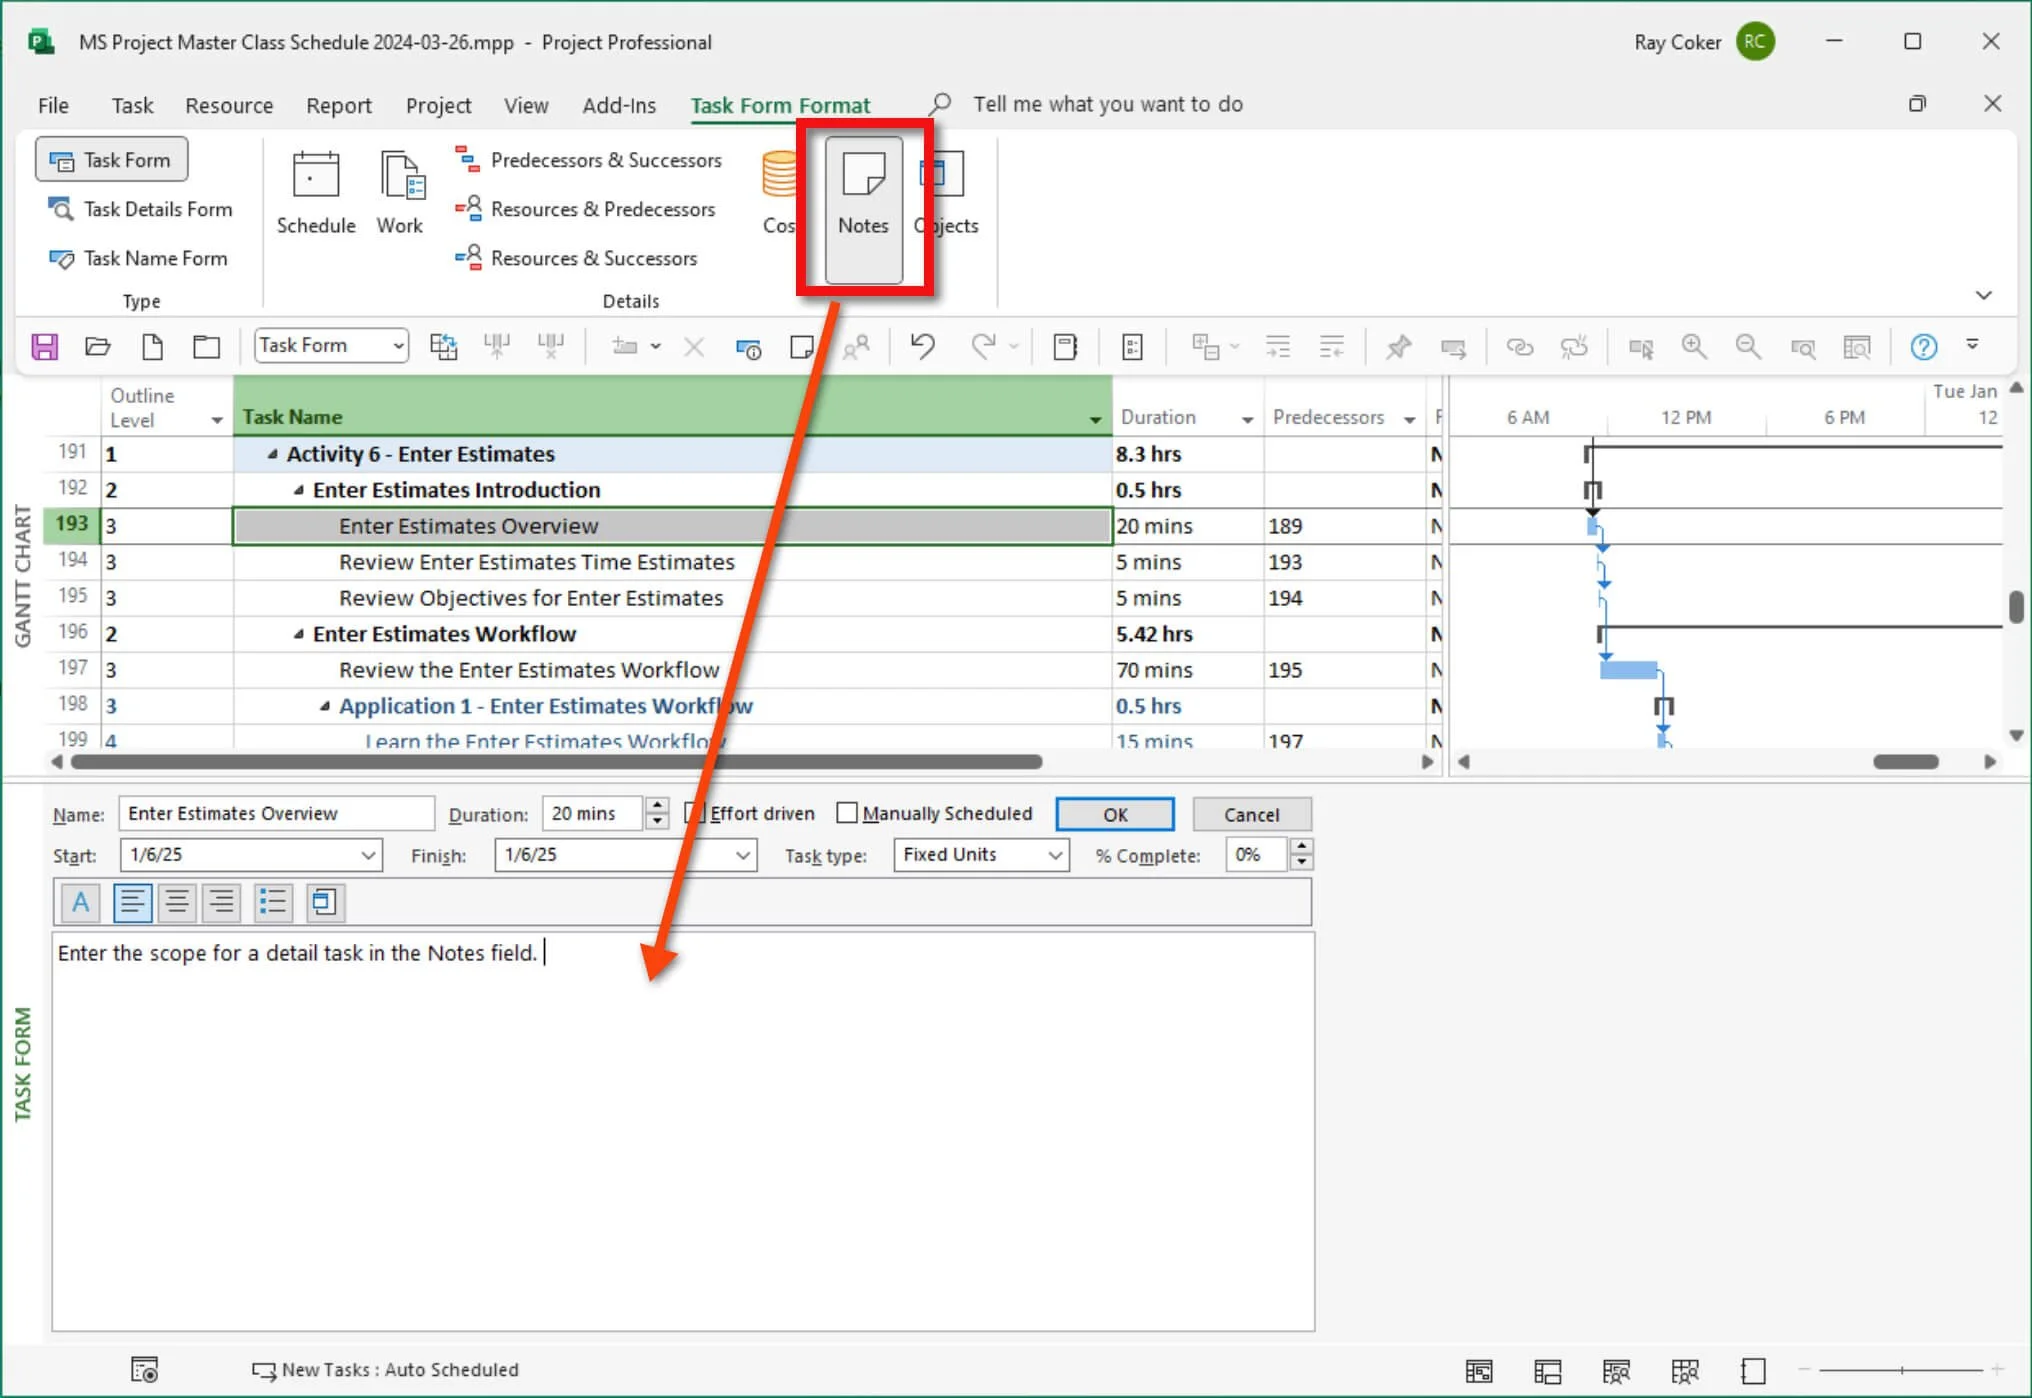Collapse the ribbon with chevron arrow
Screen dimensions: 2032x1398
pyautogui.click(x=1984, y=295)
